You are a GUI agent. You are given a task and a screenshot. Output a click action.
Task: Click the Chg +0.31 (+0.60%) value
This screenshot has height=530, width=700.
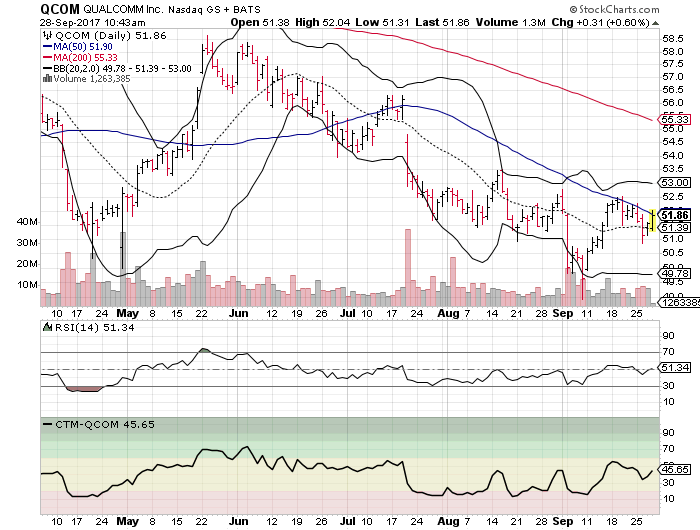click(600, 22)
